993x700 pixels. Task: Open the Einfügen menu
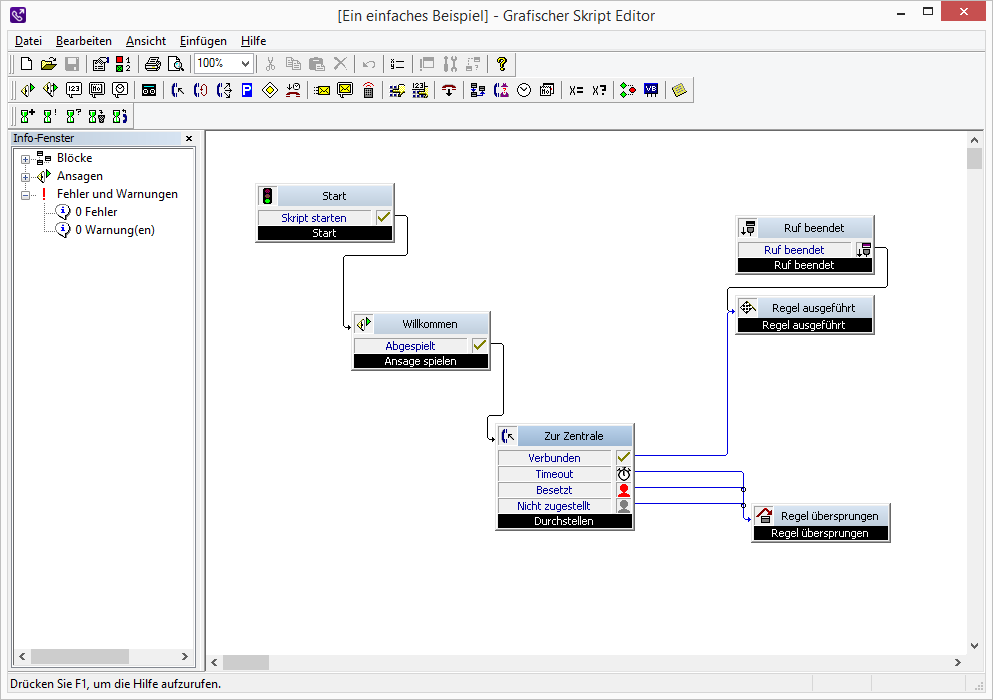click(x=203, y=41)
